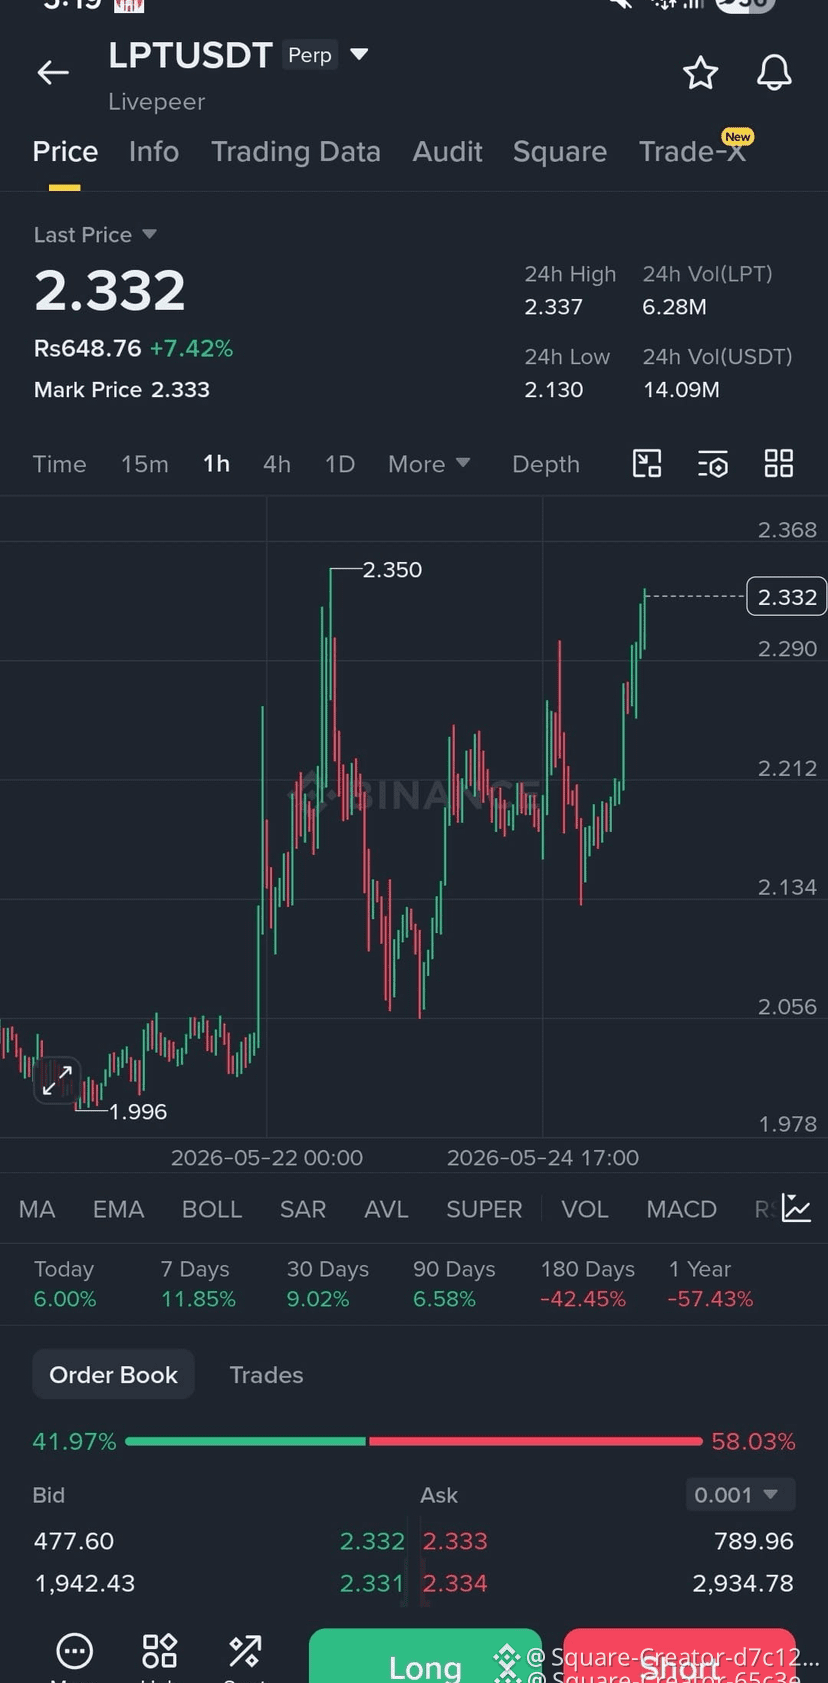Toggle VOL indicator
The width and height of the screenshot is (828, 1683).
click(x=585, y=1209)
